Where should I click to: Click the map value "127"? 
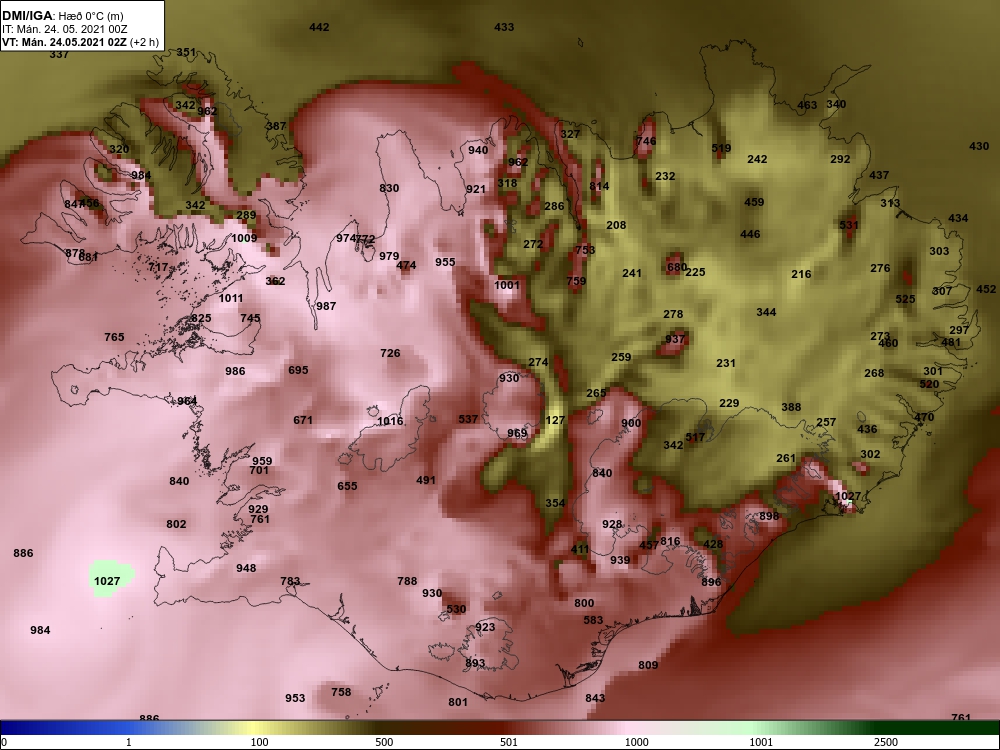click(555, 420)
